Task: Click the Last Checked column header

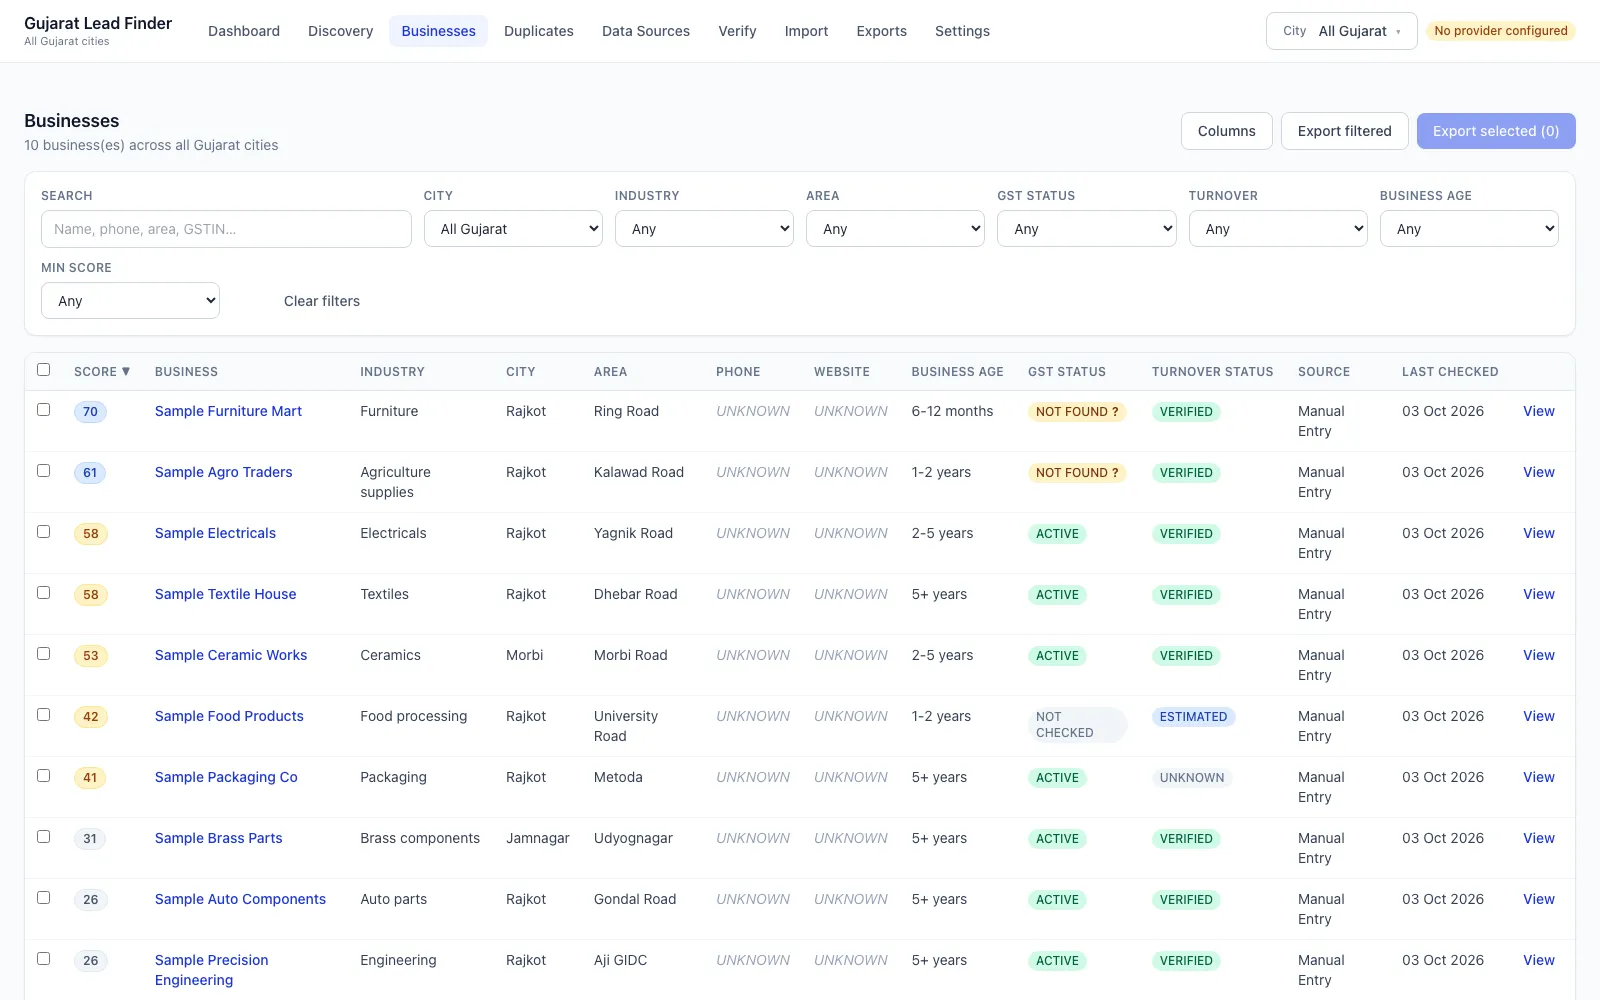Action: (x=1450, y=372)
